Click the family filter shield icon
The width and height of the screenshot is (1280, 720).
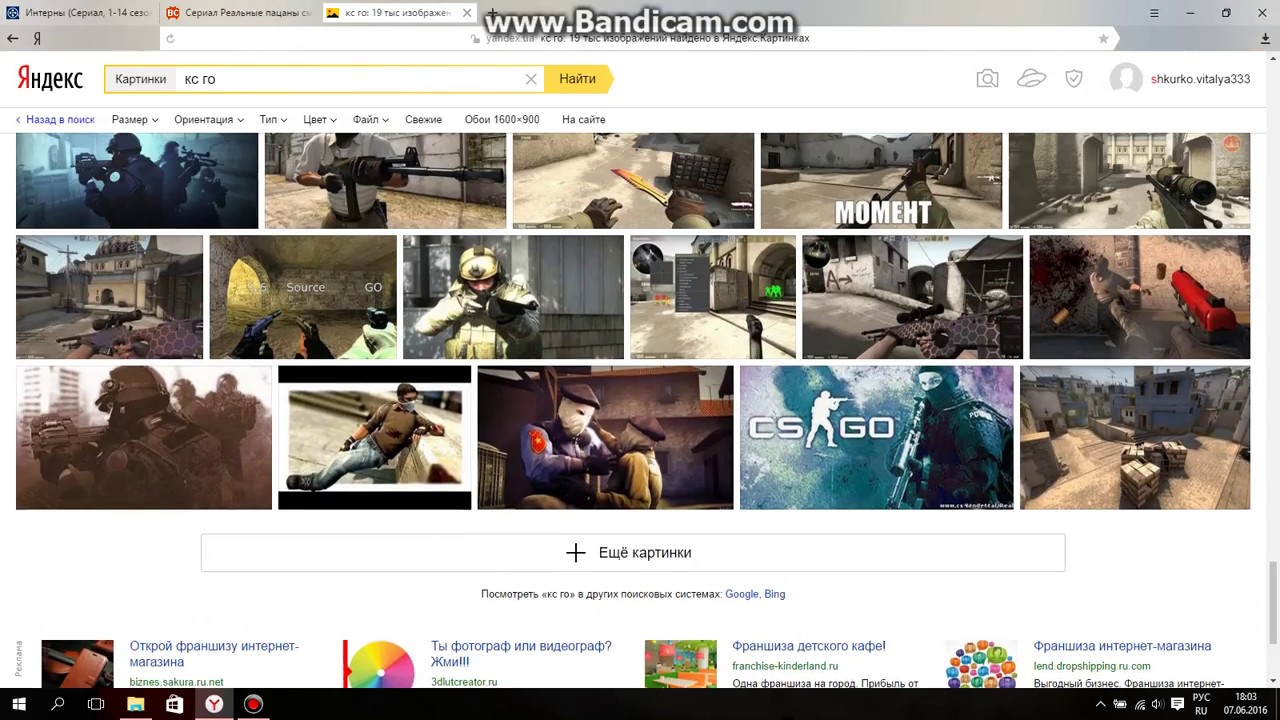1074,79
